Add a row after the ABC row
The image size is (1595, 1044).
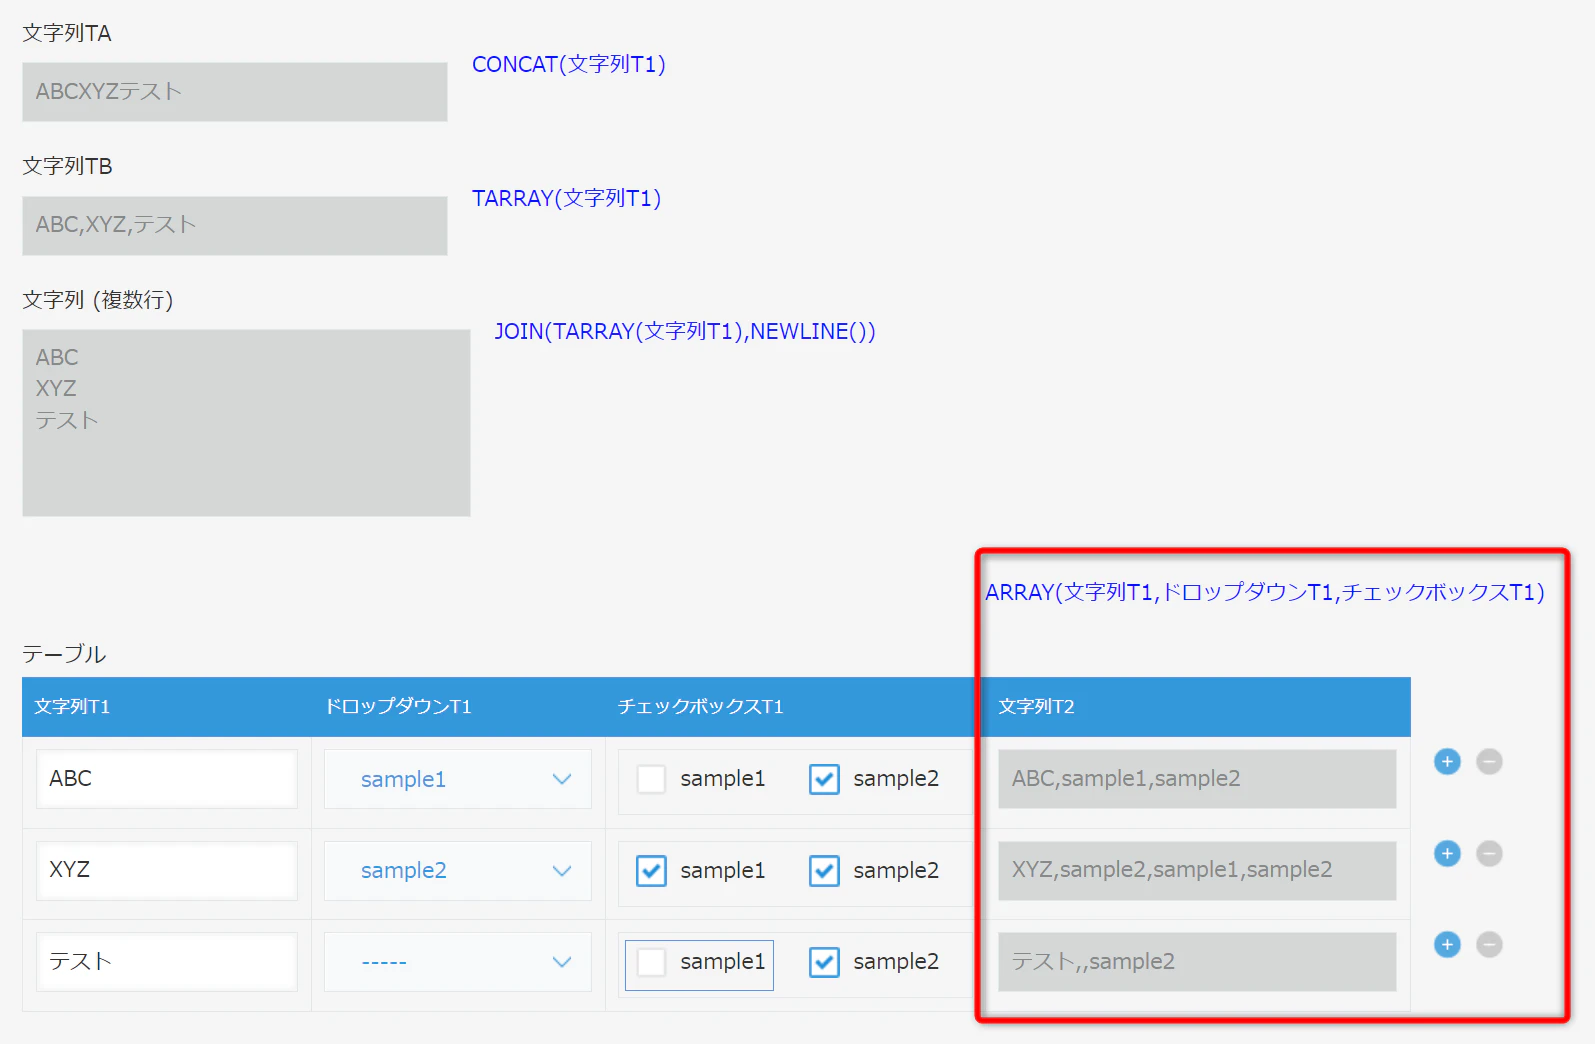[1447, 762]
